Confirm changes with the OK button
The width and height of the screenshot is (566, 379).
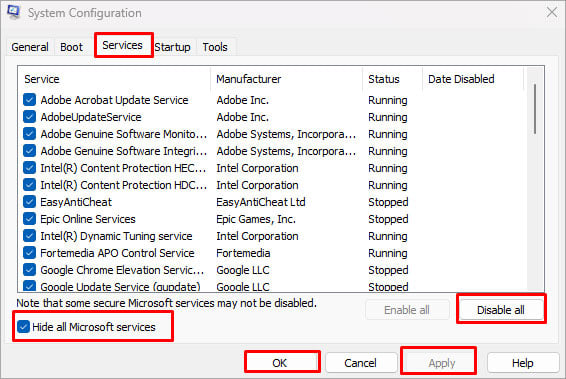[280, 362]
